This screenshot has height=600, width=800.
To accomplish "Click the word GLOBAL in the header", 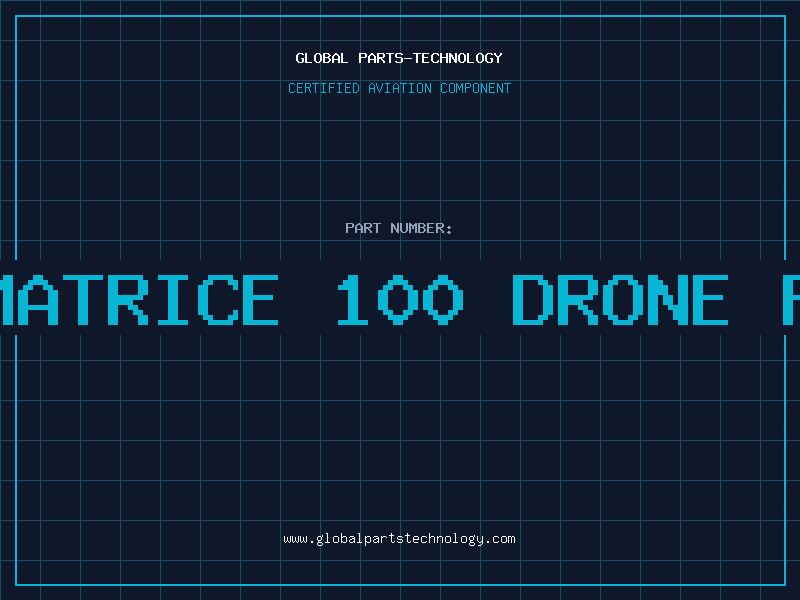I will click(321, 58).
